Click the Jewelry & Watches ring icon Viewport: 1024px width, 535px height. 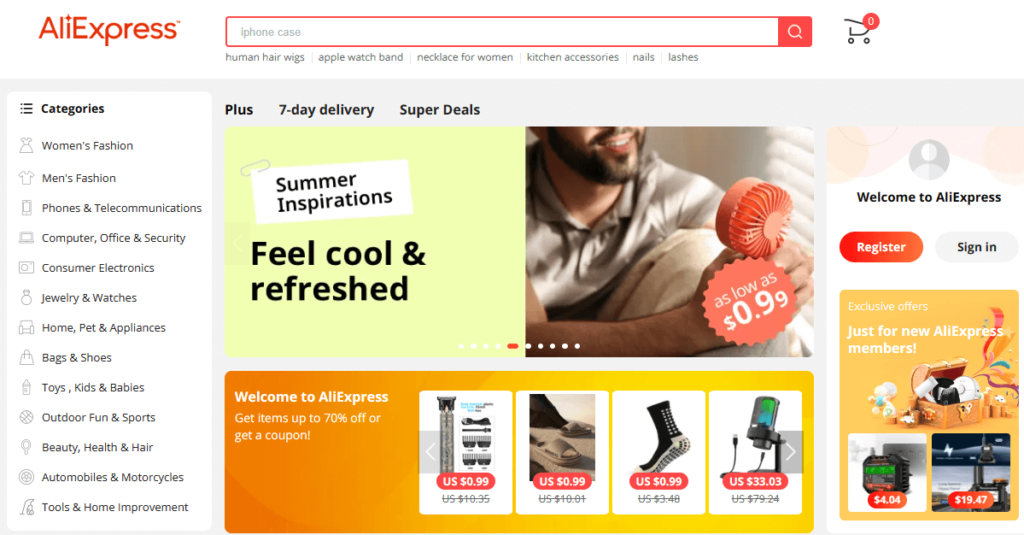(26, 297)
